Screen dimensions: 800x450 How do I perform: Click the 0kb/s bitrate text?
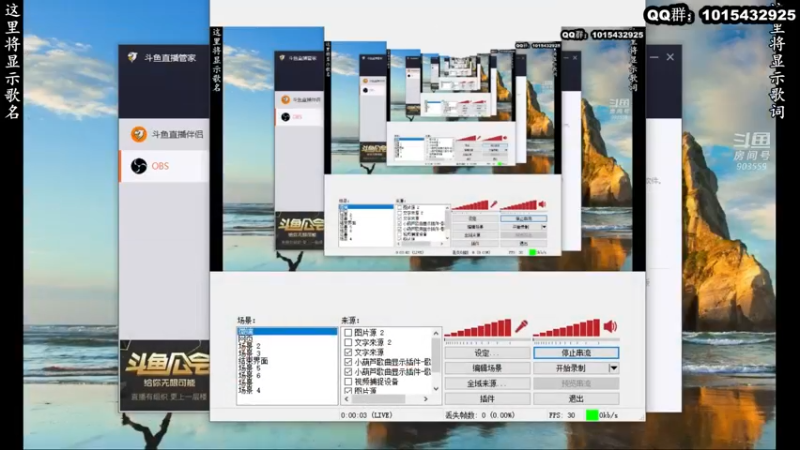(x=608, y=415)
